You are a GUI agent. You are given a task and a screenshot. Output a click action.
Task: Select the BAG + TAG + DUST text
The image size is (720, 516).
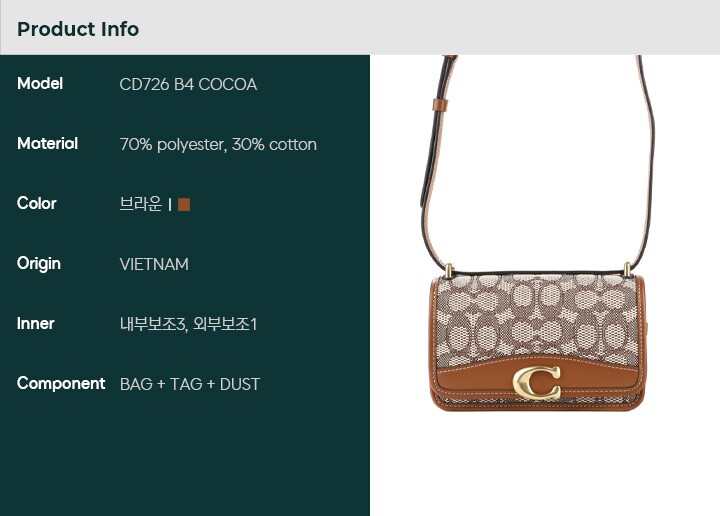coord(190,384)
